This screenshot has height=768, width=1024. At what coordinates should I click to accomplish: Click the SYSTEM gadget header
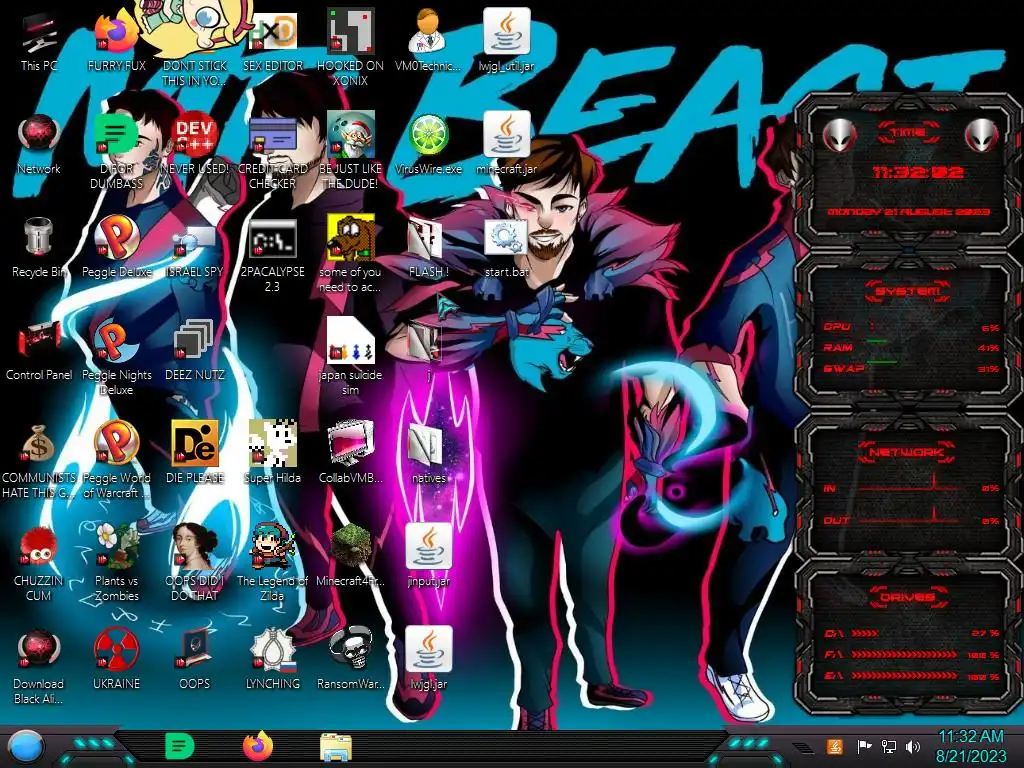pyautogui.click(x=908, y=291)
